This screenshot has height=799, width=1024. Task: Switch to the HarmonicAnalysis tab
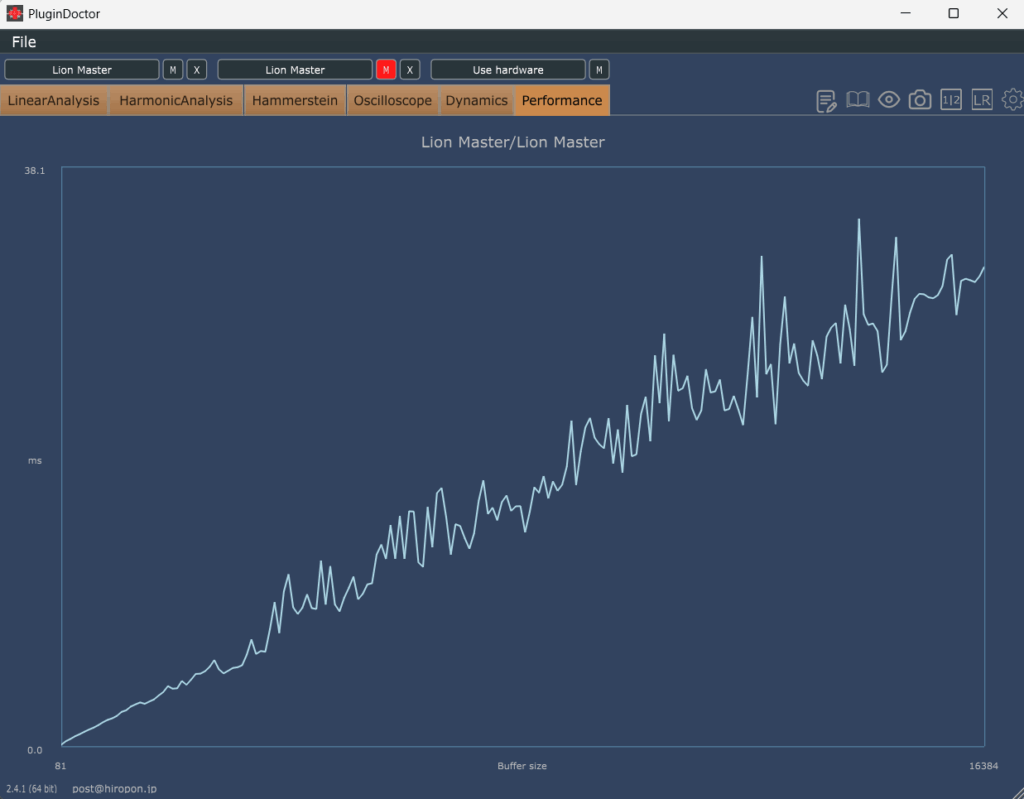click(176, 101)
